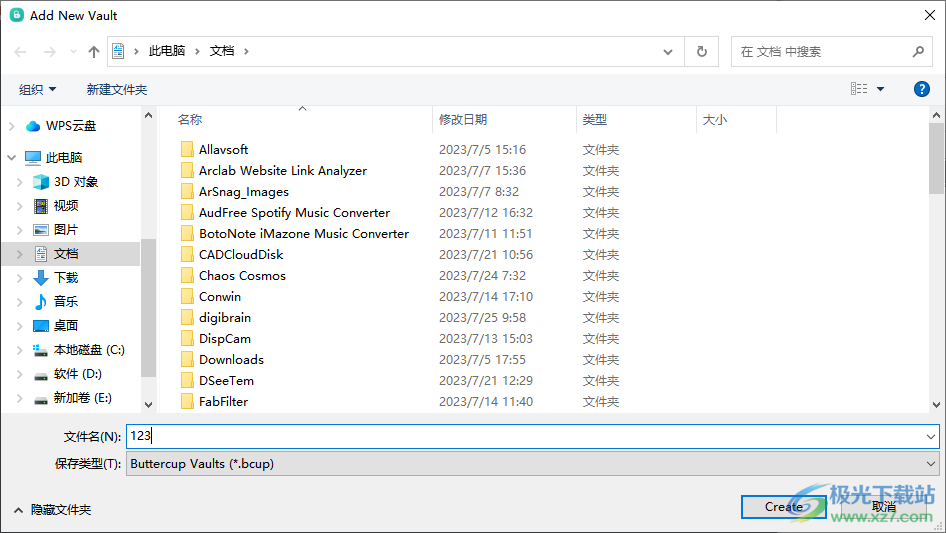Open 下载 folder in sidebar

pyautogui.click(x=65, y=278)
